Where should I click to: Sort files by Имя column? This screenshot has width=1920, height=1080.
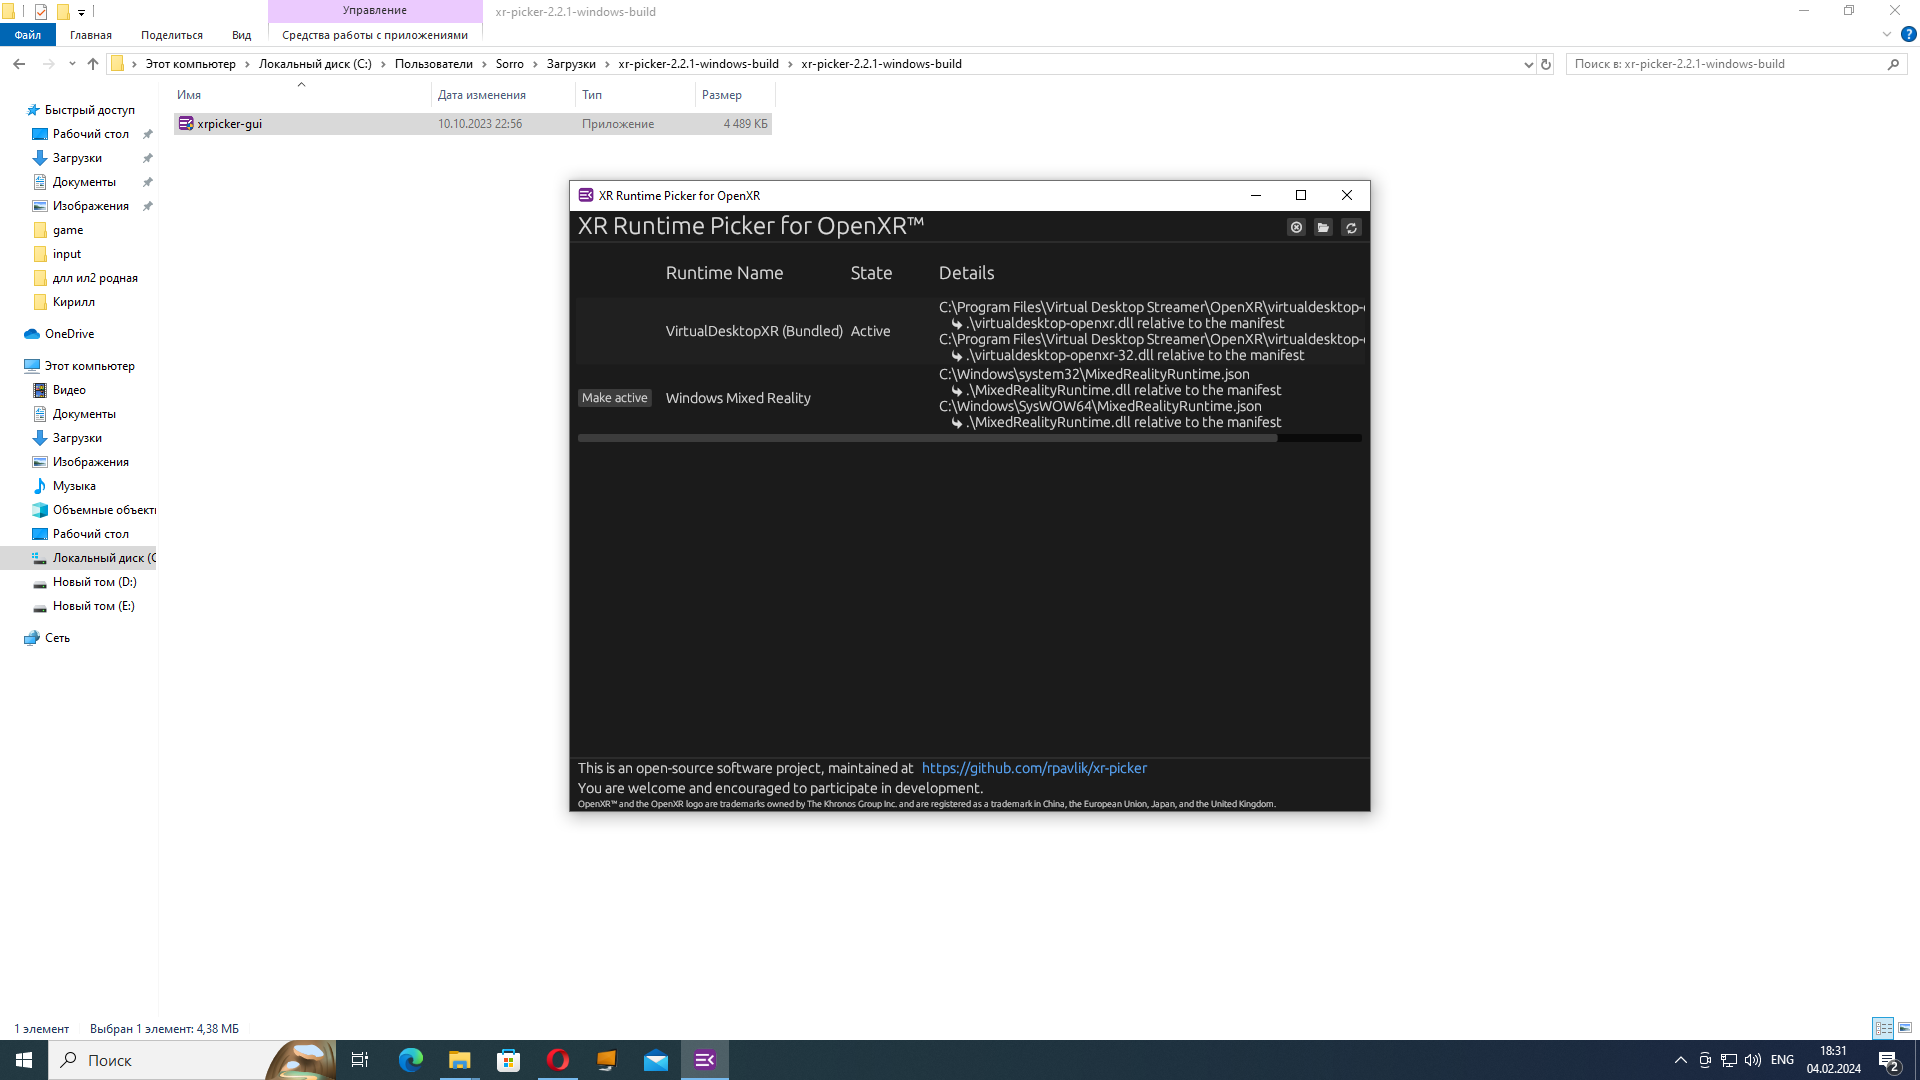pyautogui.click(x=303, y=95)
